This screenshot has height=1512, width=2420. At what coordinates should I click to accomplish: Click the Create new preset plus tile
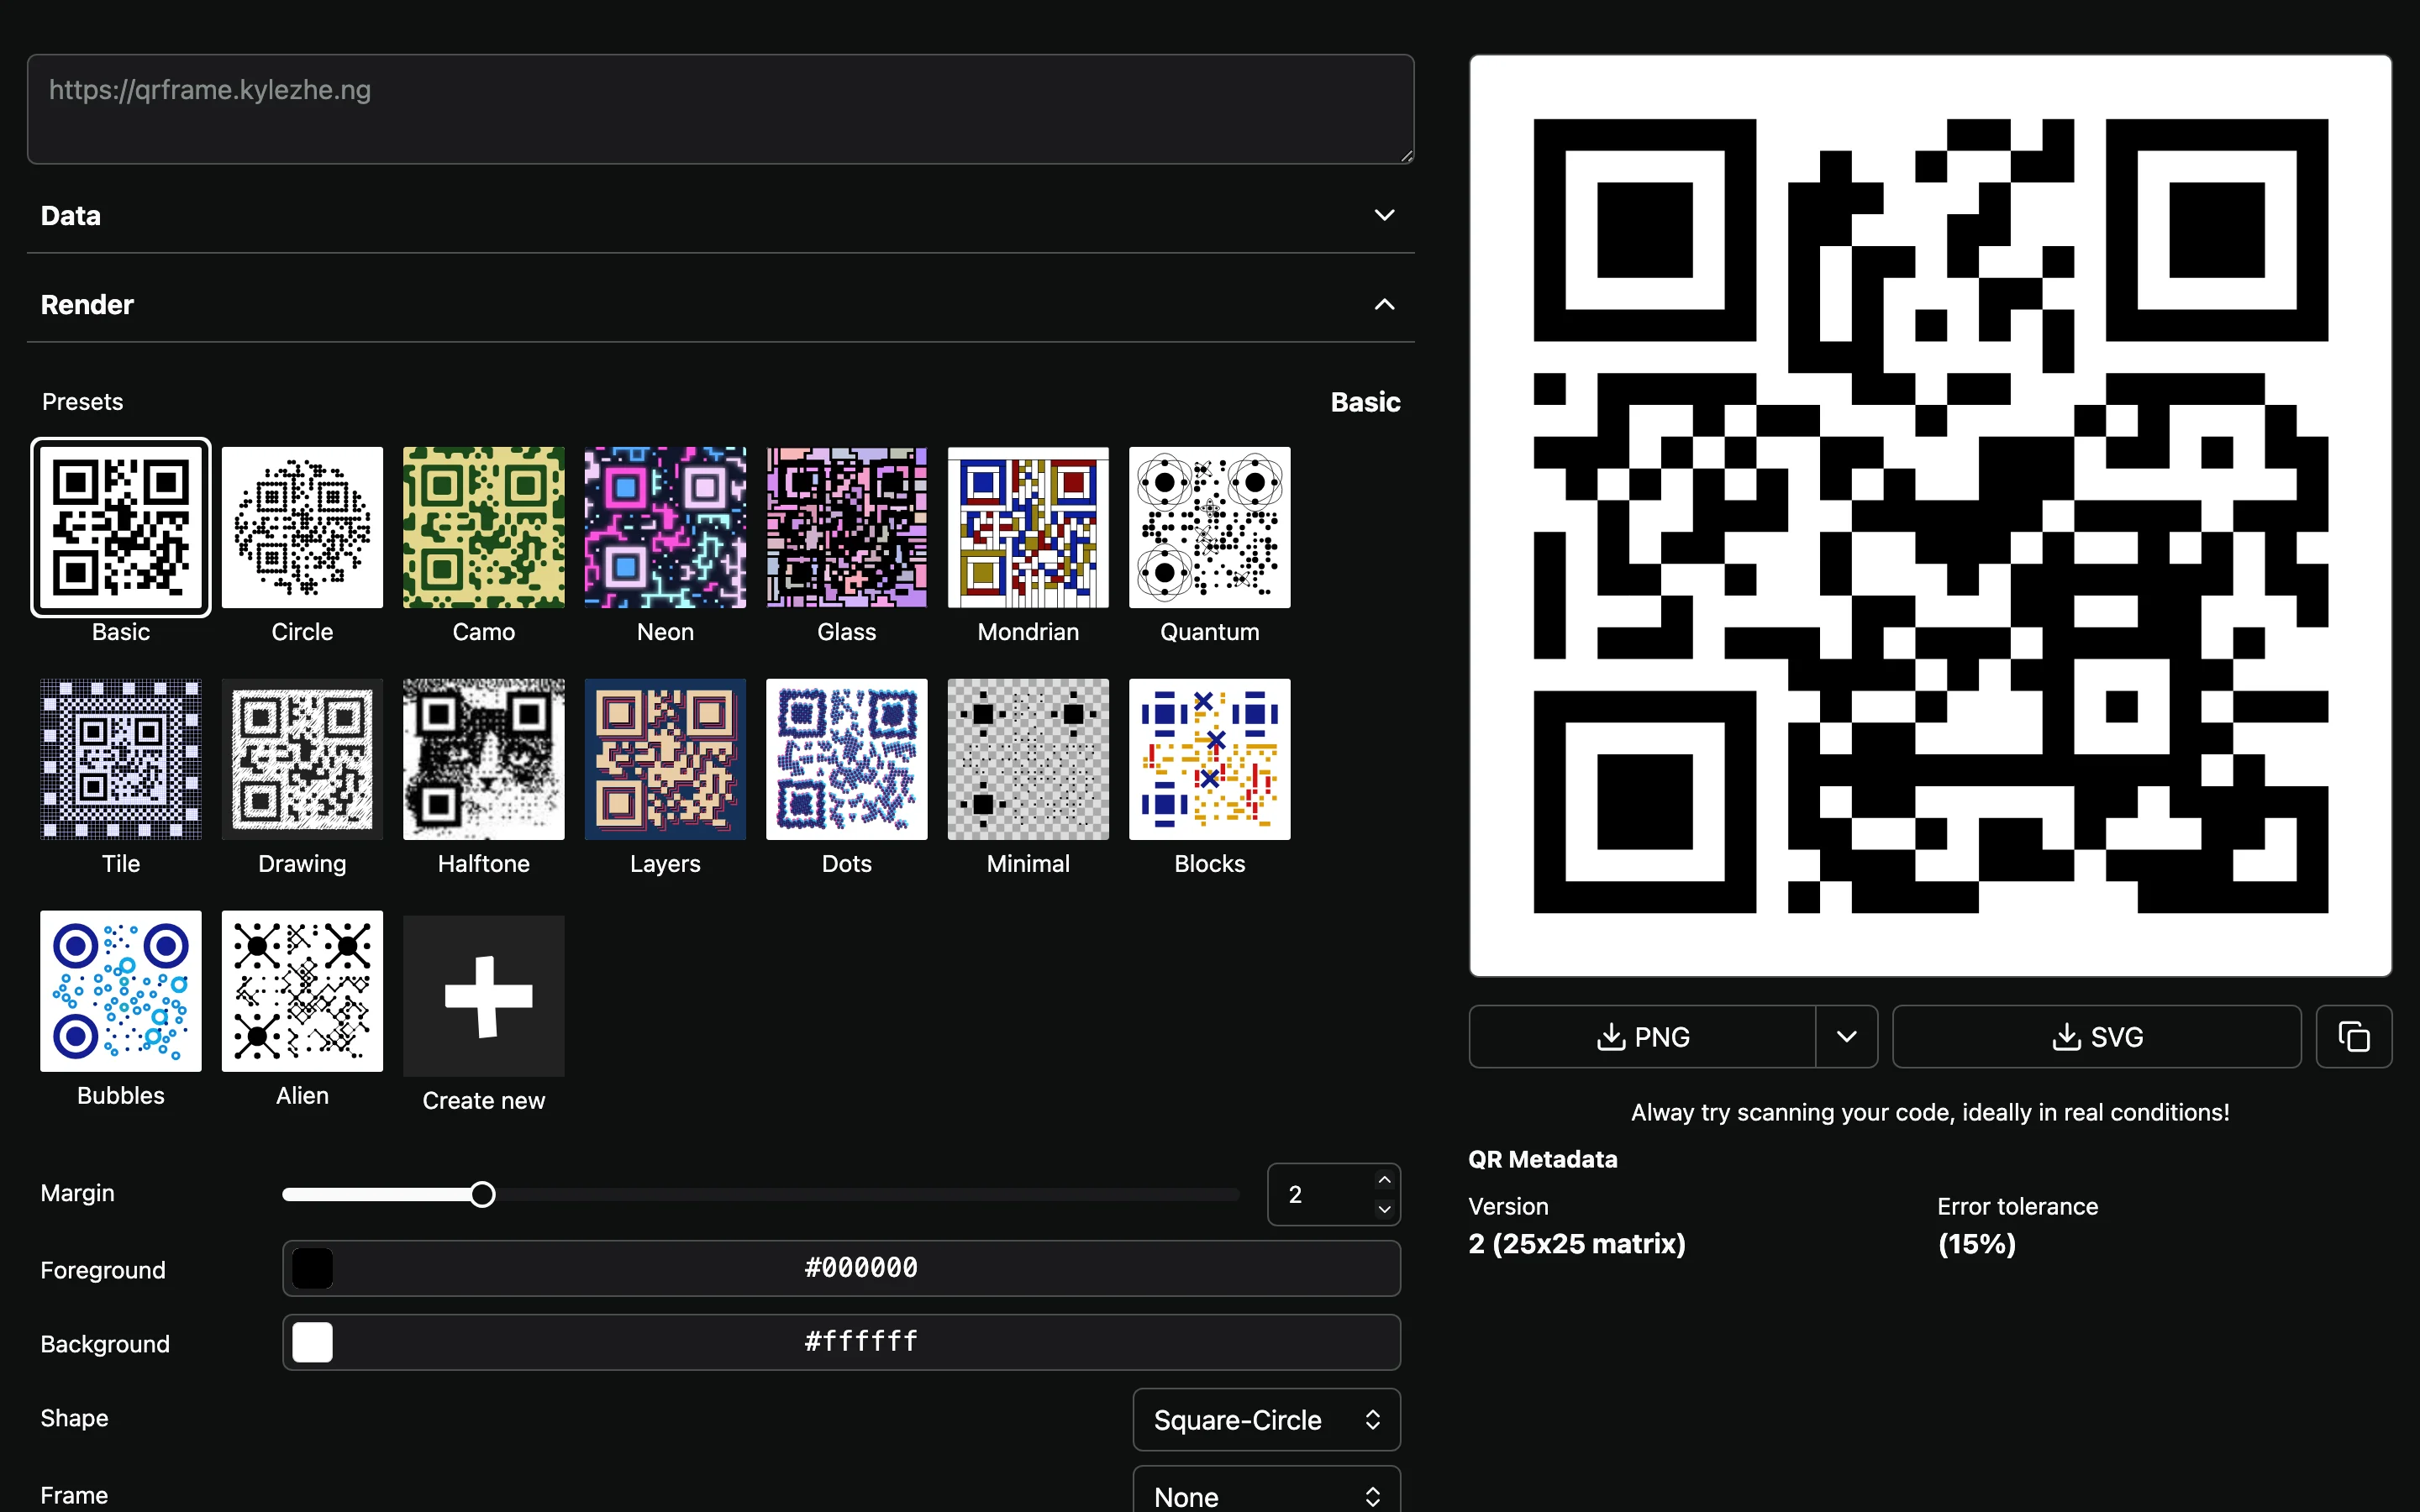484,996
